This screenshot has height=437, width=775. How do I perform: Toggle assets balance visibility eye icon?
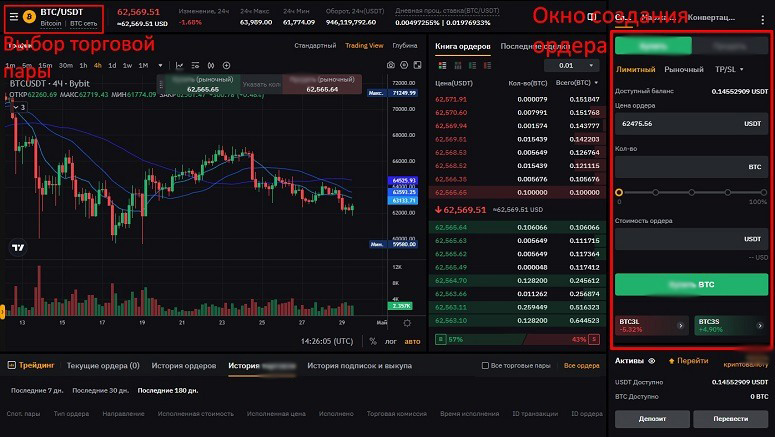651,360
